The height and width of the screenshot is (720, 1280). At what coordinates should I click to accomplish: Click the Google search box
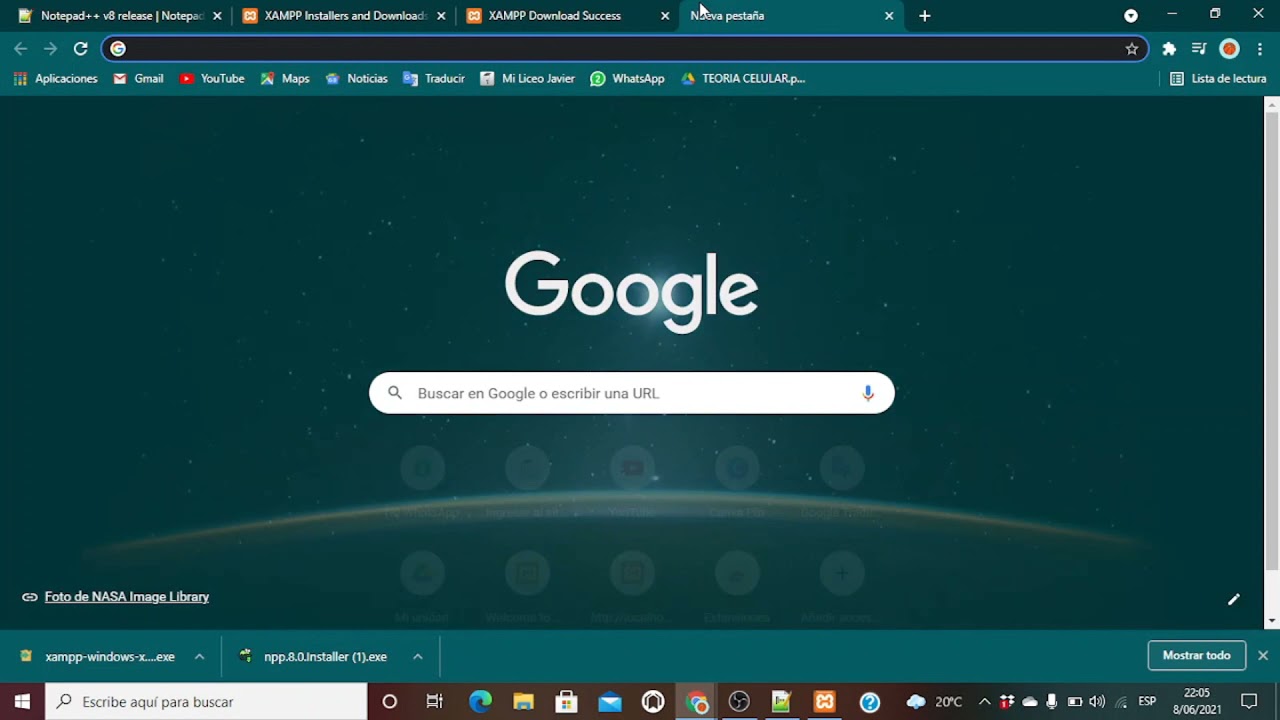click(631, 393)
